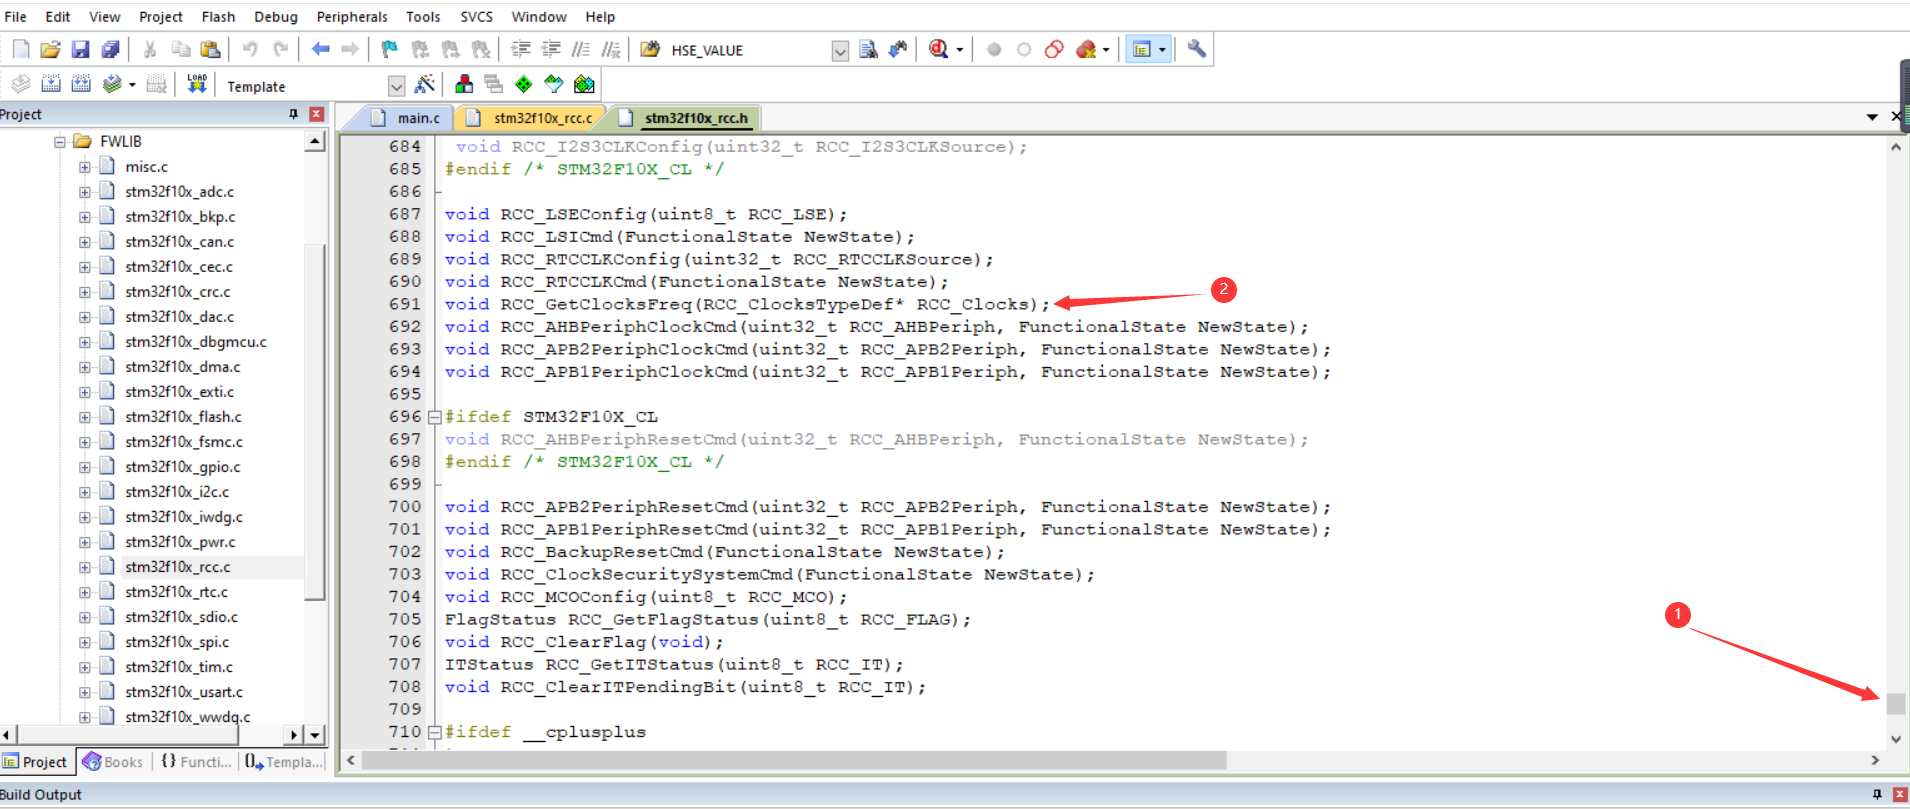Rebuild all target files
1910x809 pixels.
pyautogui.click(x=81, y=84)
